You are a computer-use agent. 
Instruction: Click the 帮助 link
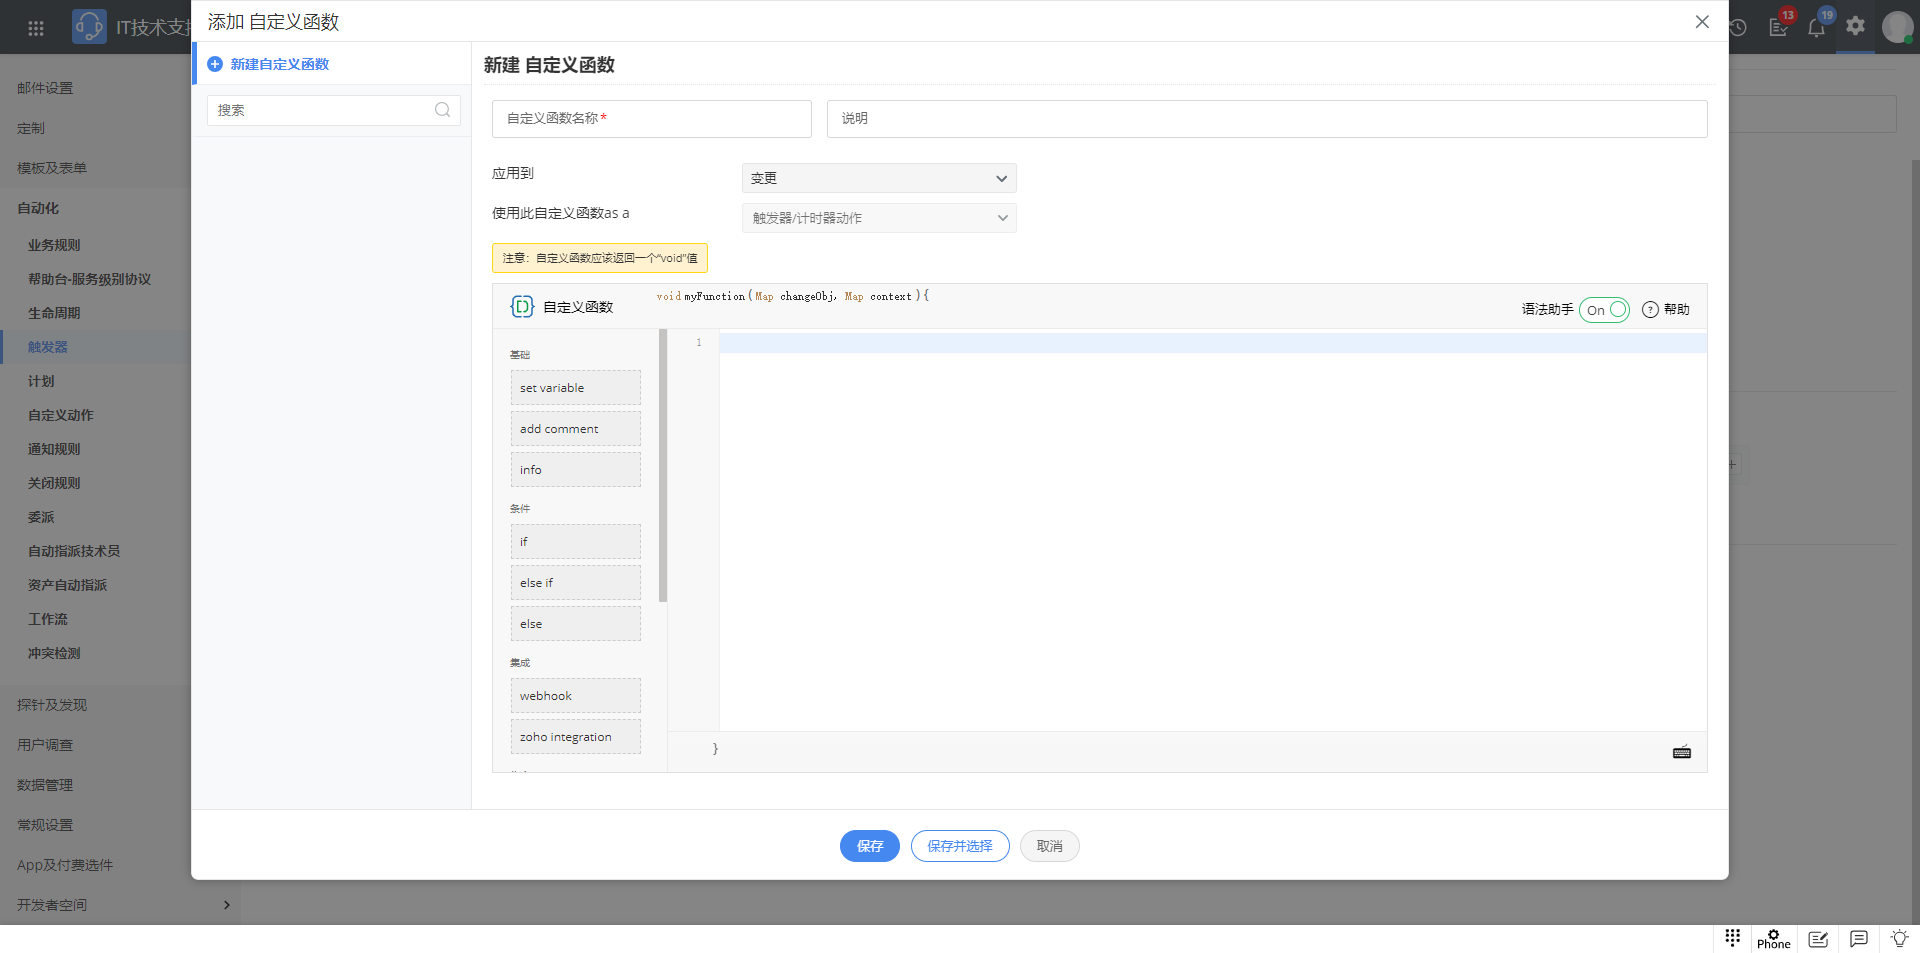point(1677,310)
